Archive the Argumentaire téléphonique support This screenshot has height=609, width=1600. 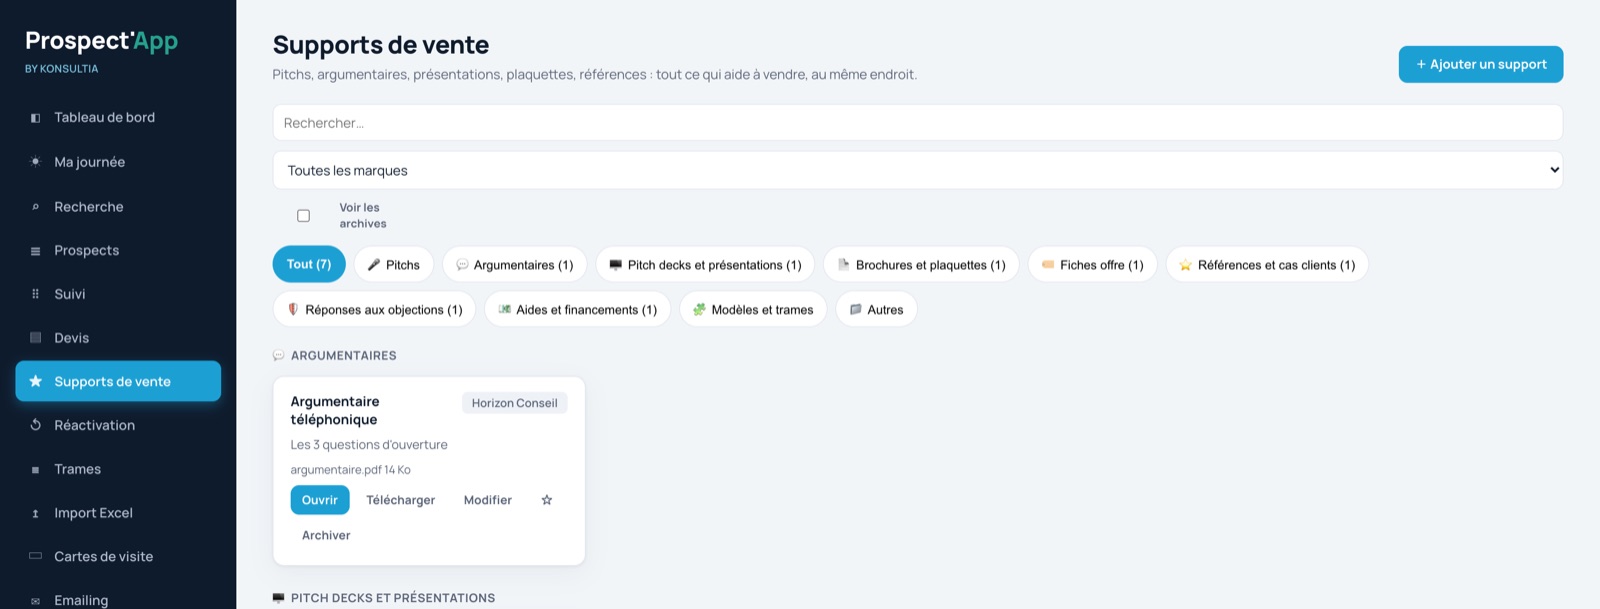point(326,535)
